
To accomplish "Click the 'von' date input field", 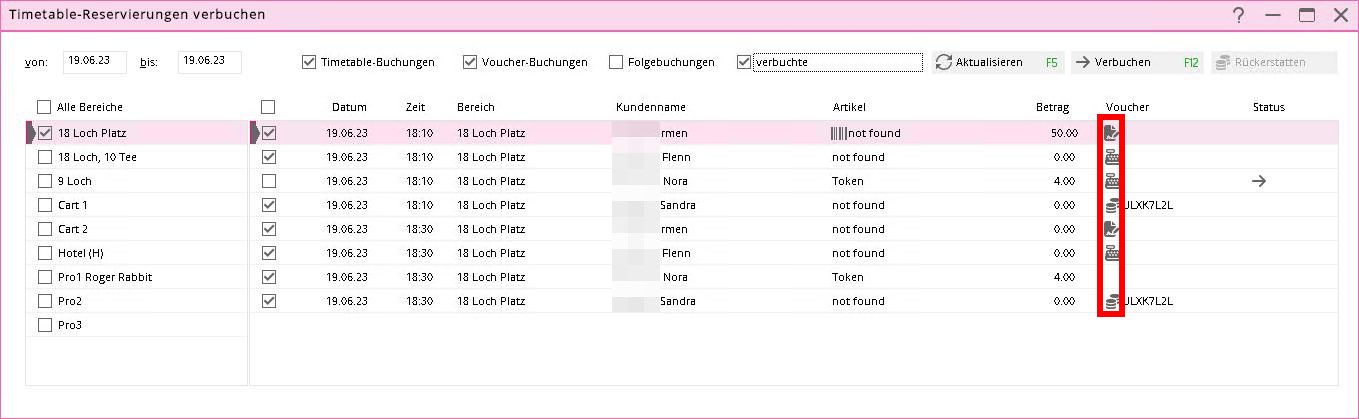I will tap(95, 62).
